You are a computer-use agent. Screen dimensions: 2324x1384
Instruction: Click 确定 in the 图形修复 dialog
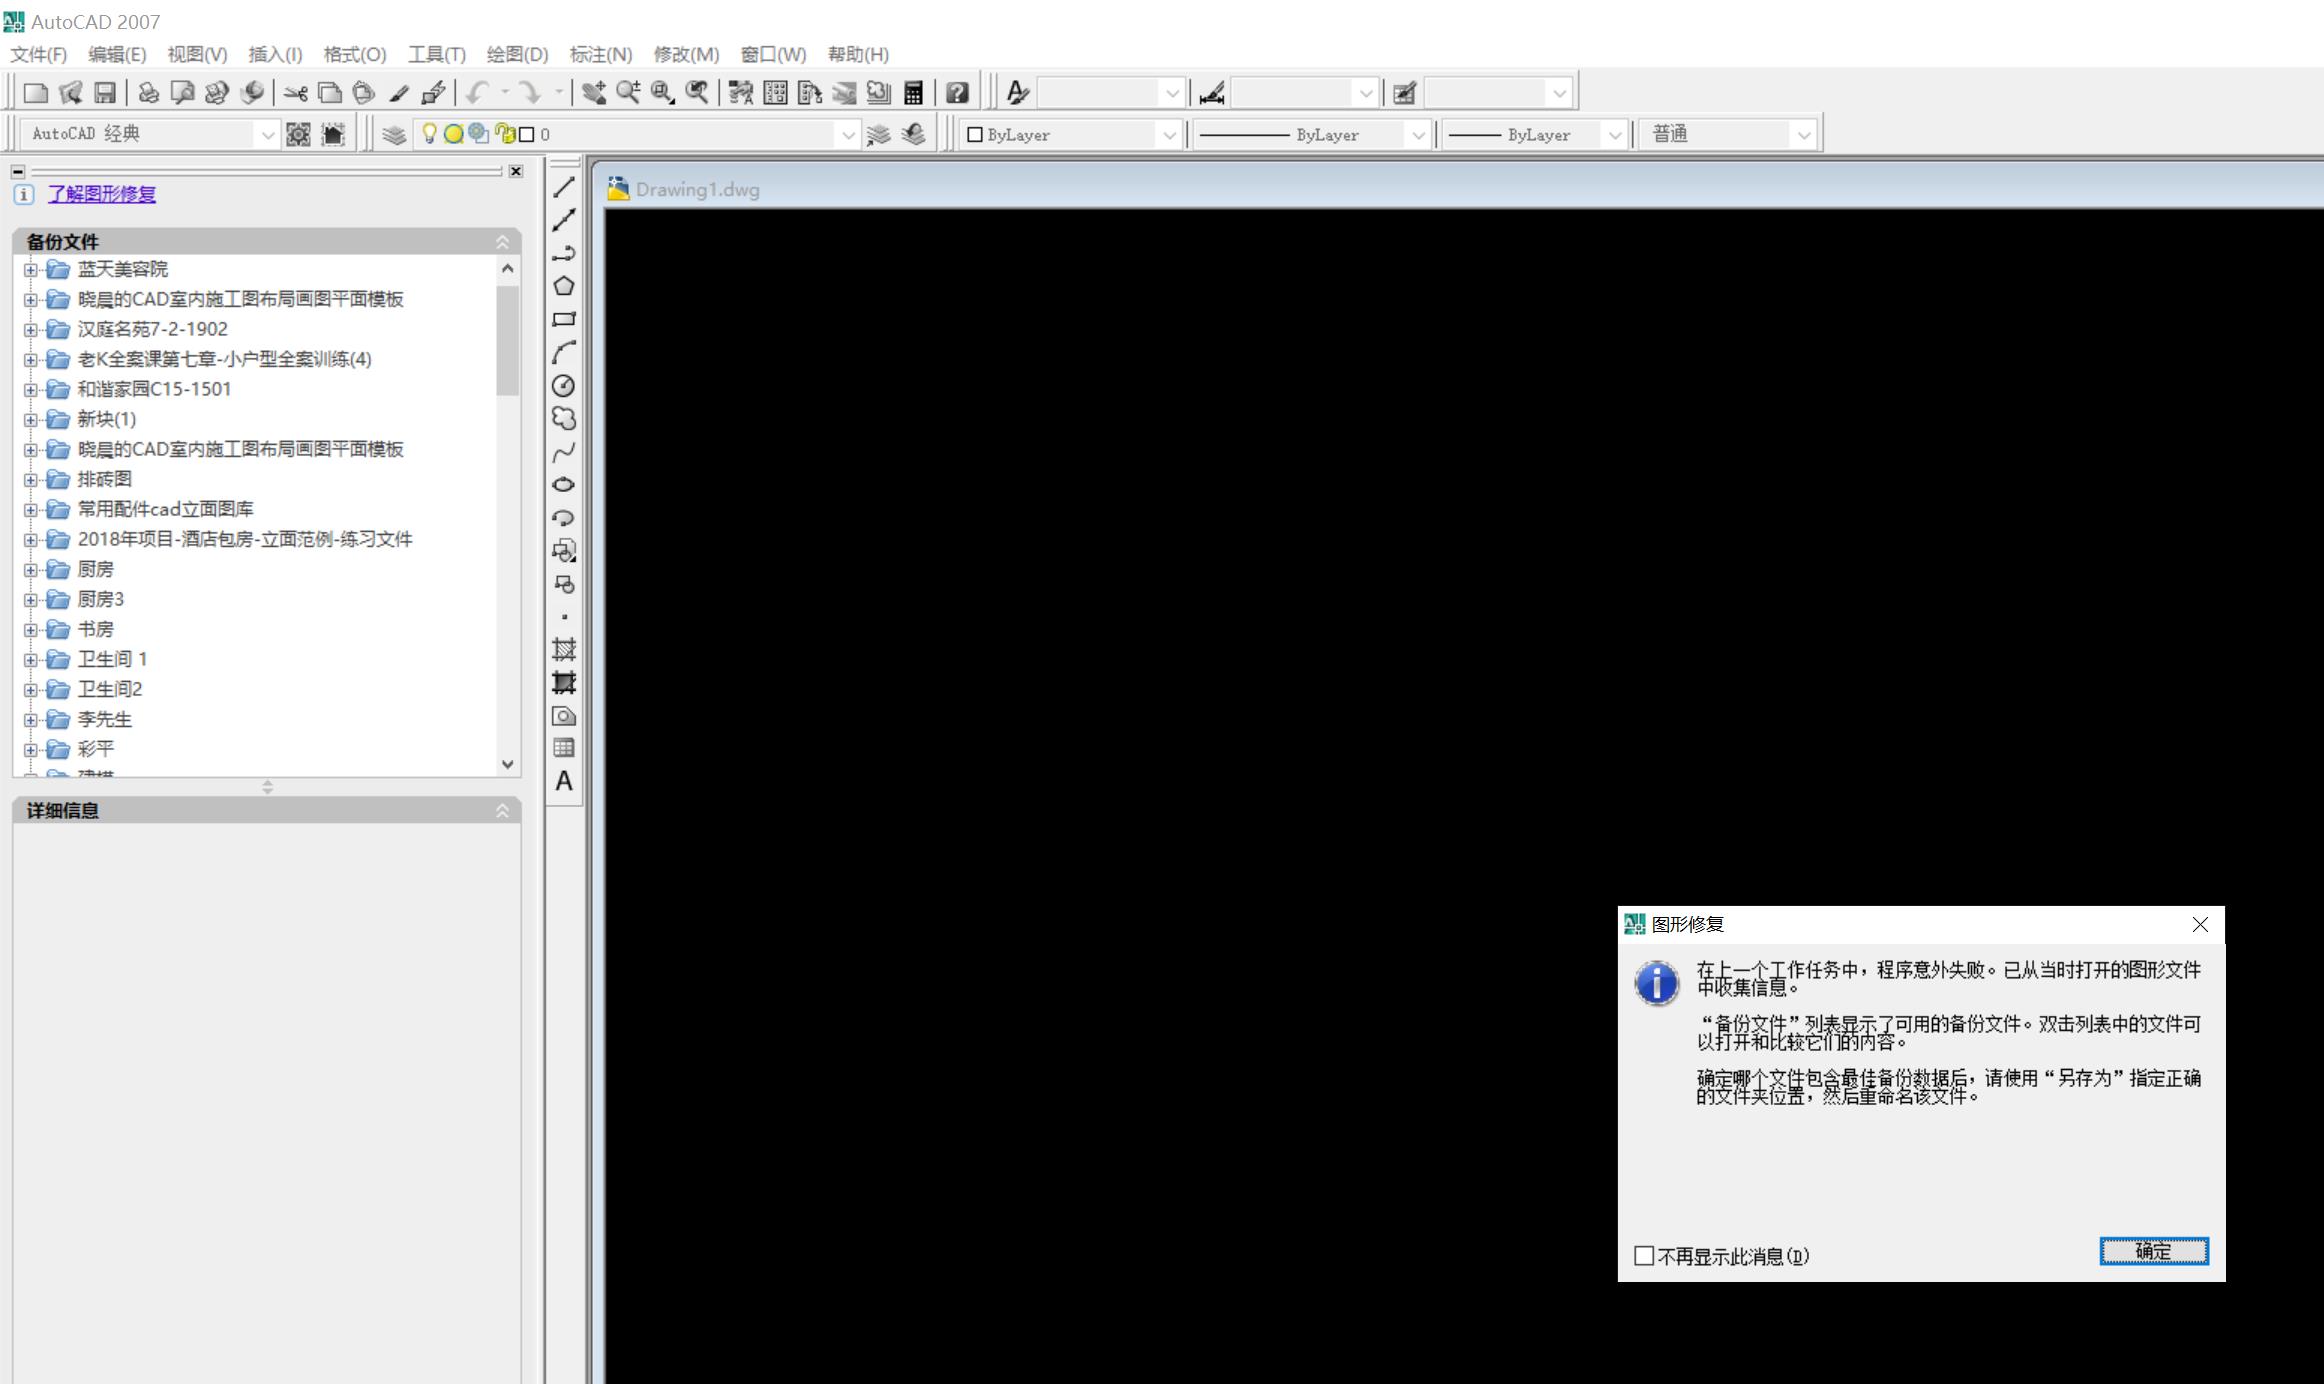point(2154,1251)
